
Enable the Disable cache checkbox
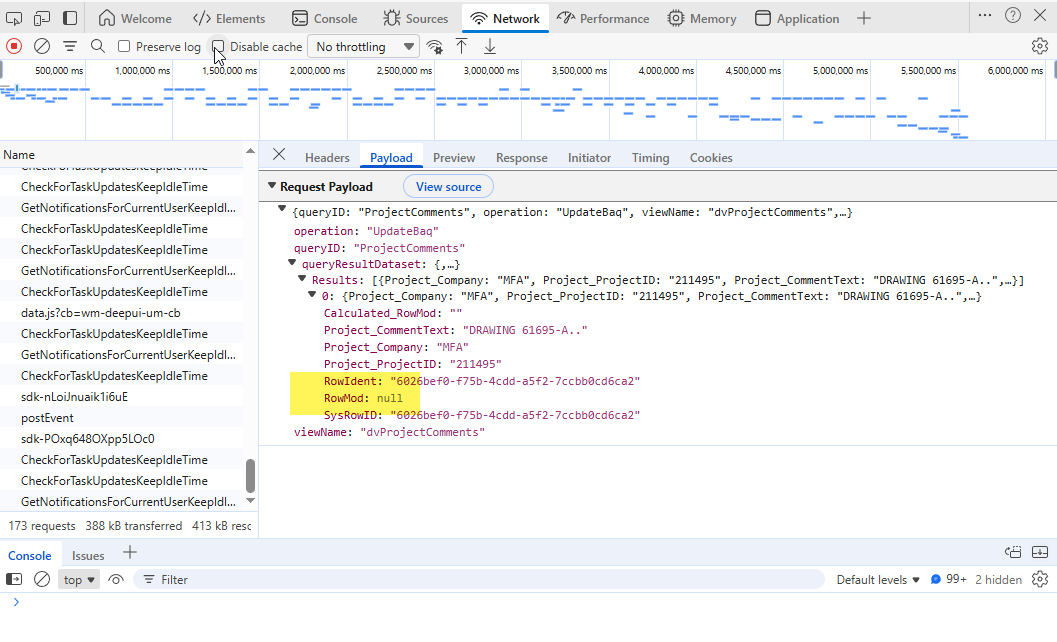tap(218, 47)
